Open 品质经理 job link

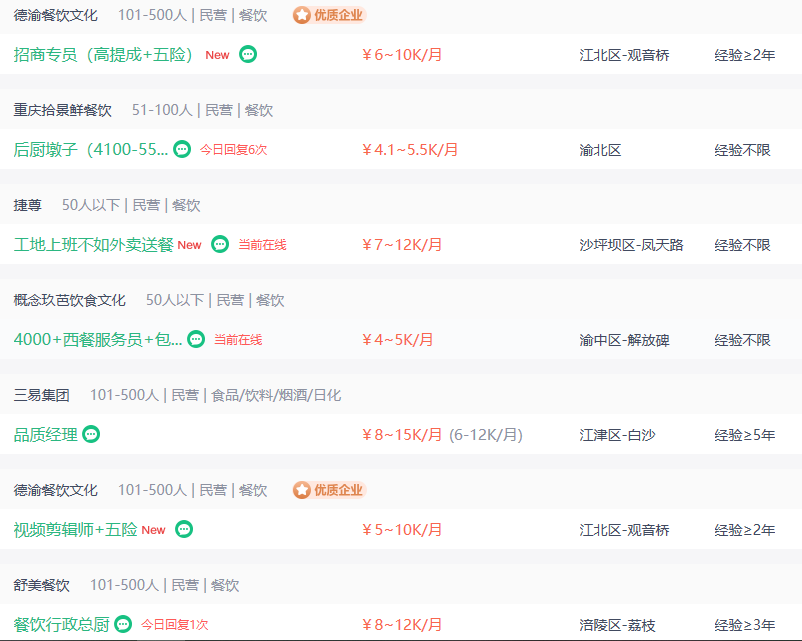pyautogui.click(x=45, y=435)
